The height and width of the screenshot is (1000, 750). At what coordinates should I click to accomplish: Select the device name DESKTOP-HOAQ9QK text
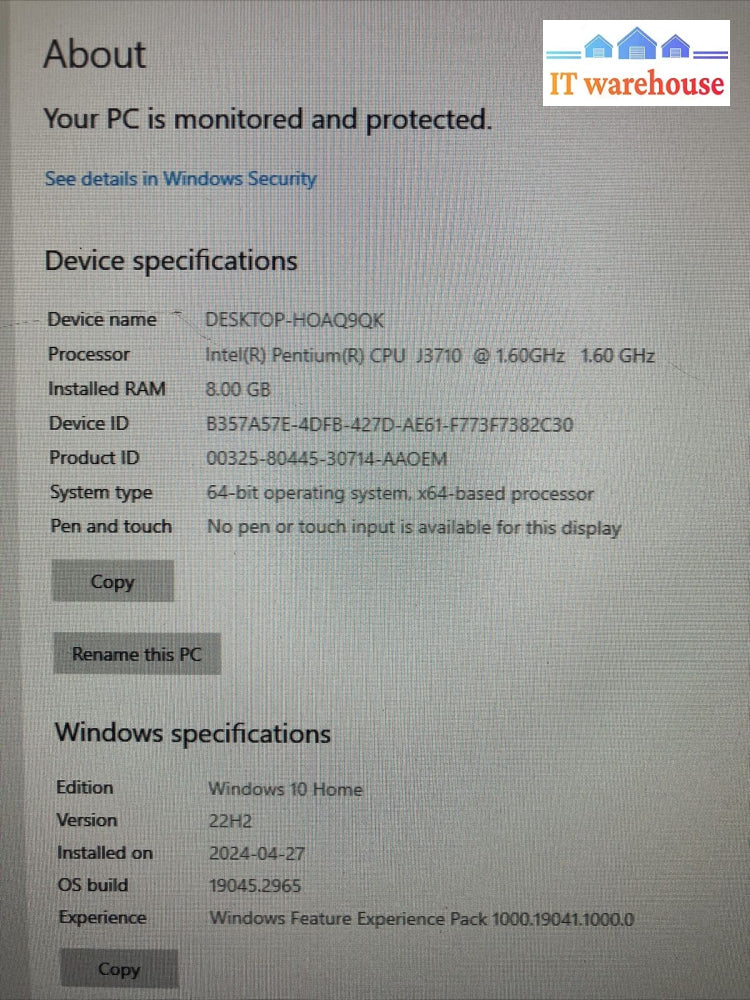[295, 320]
